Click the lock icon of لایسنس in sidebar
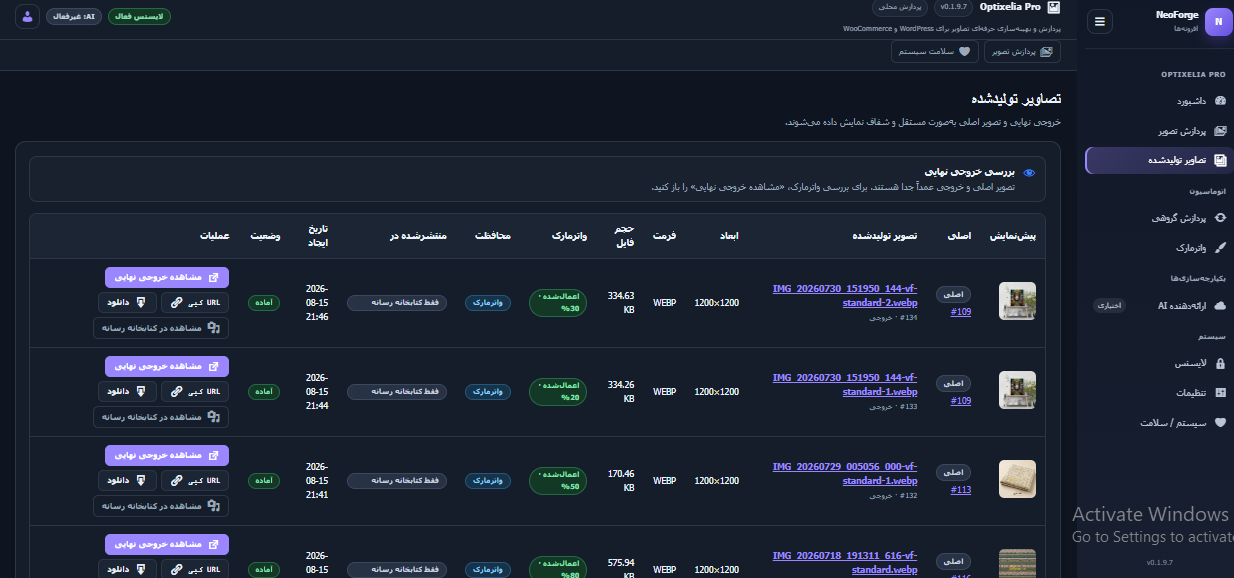Viewport: 1234px width, 578px height. tap(1220, 364)
